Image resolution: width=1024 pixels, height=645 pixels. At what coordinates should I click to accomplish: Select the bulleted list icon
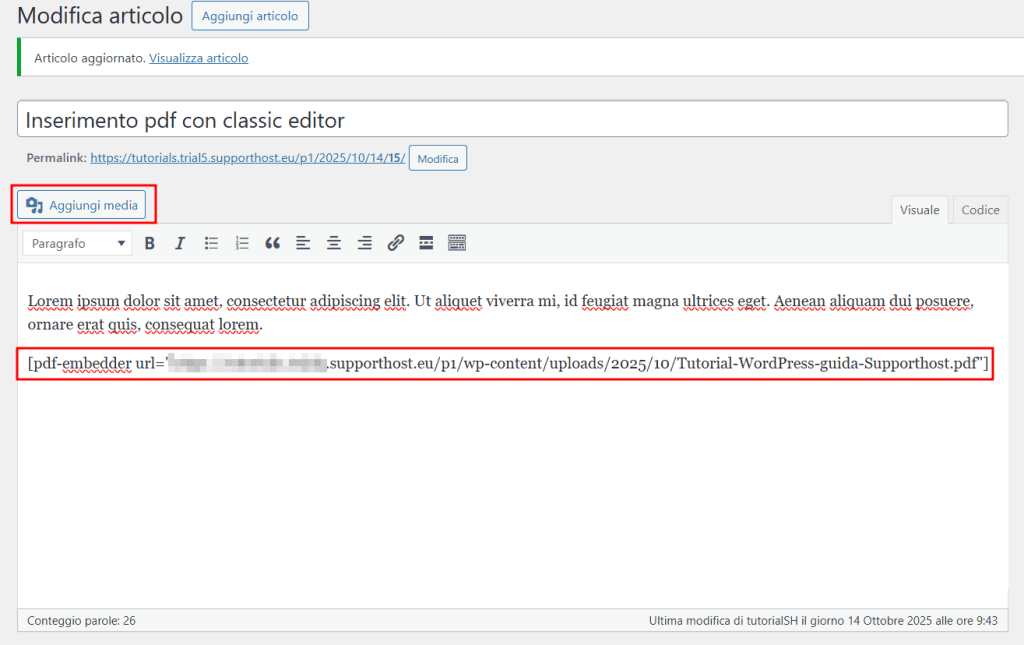point(211,242)
